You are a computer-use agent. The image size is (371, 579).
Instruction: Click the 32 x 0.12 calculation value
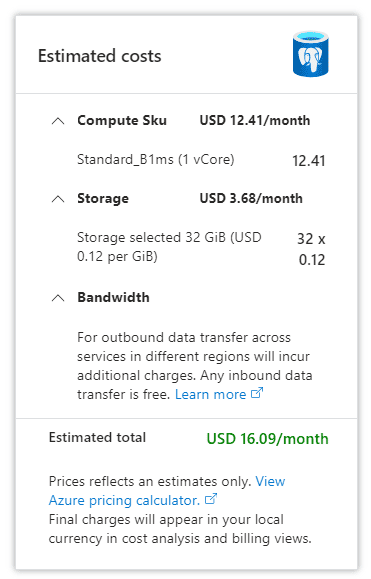click(311, 249)
